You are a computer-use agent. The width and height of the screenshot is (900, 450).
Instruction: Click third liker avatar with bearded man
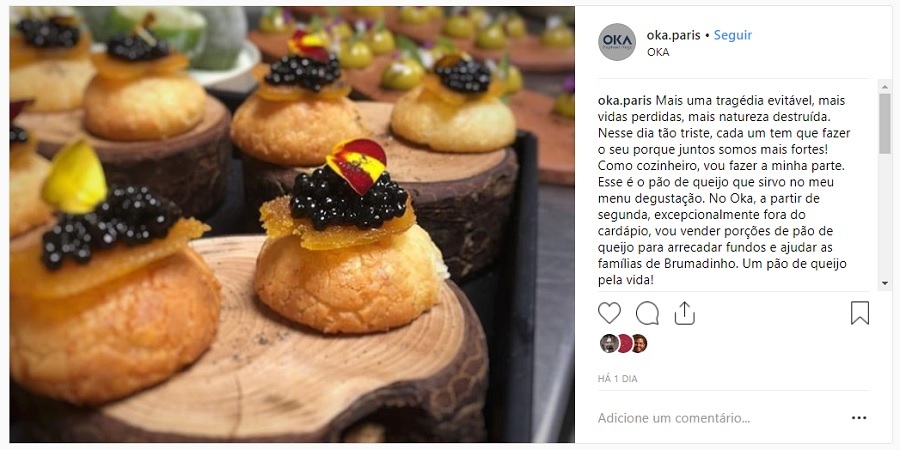point(639,343)
